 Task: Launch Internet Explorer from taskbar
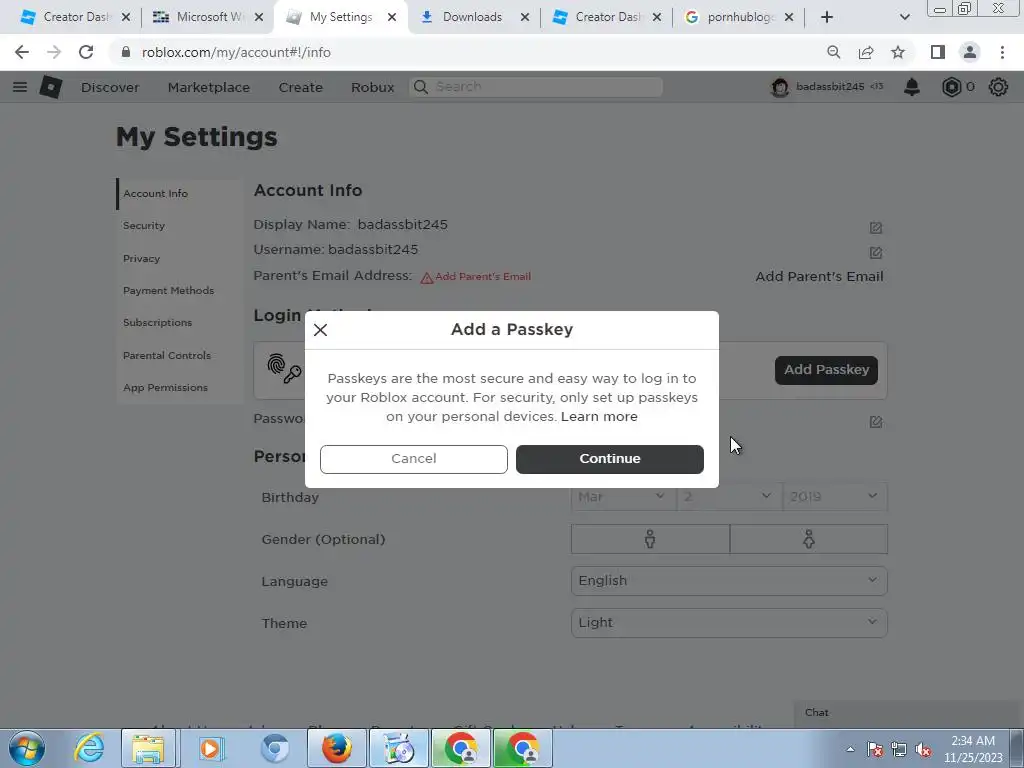pos(89,748)
